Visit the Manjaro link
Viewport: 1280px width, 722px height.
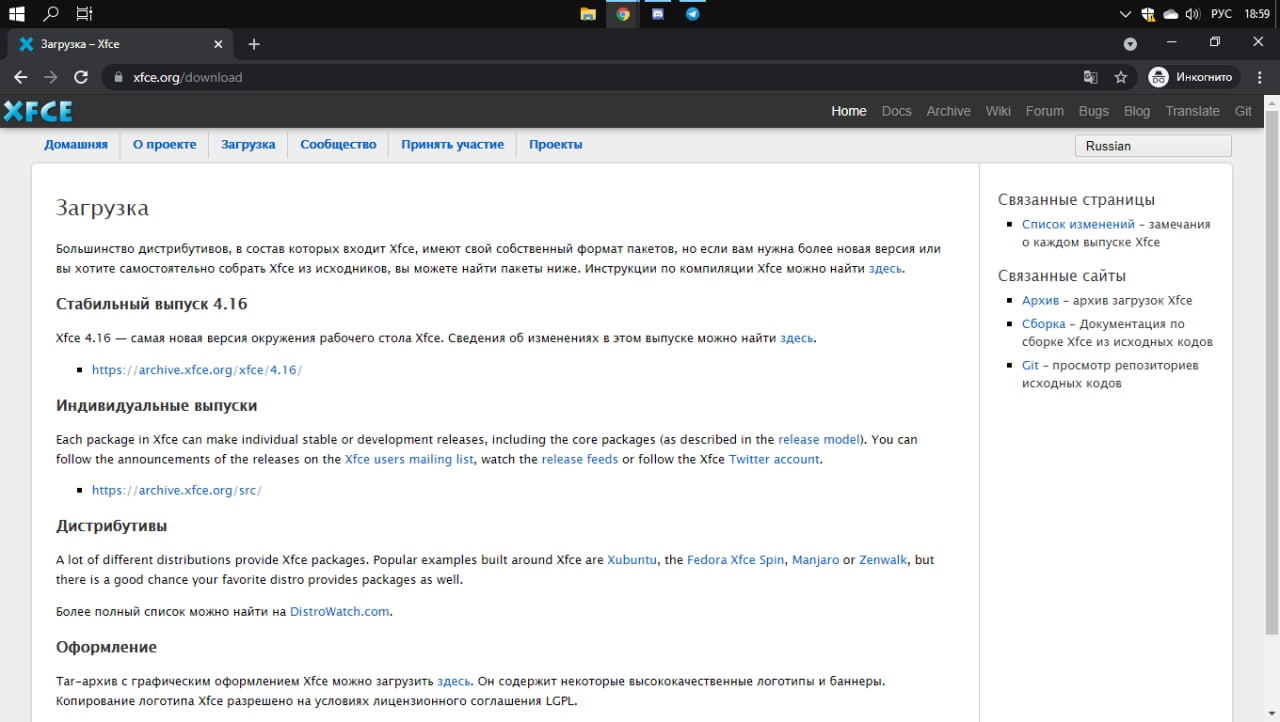click(x=816, y=560)
